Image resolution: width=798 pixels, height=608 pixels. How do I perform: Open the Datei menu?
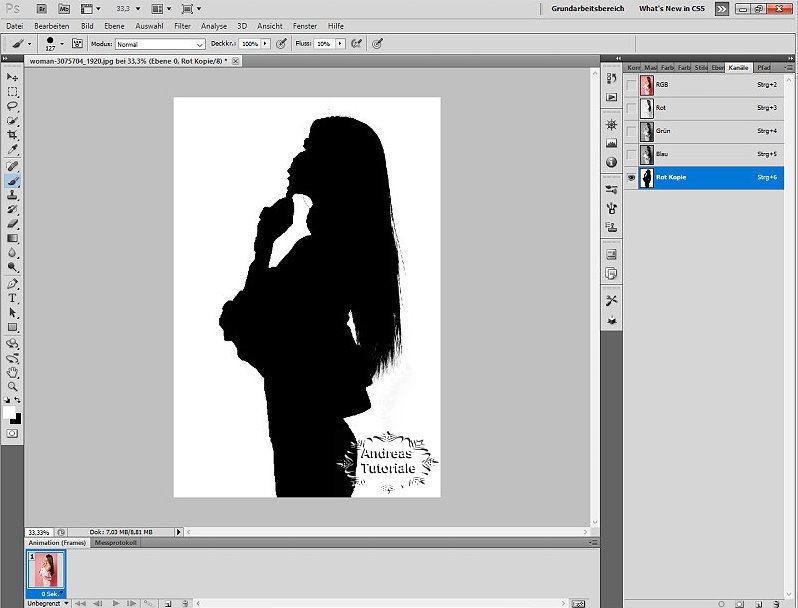(x=15, y=26)
